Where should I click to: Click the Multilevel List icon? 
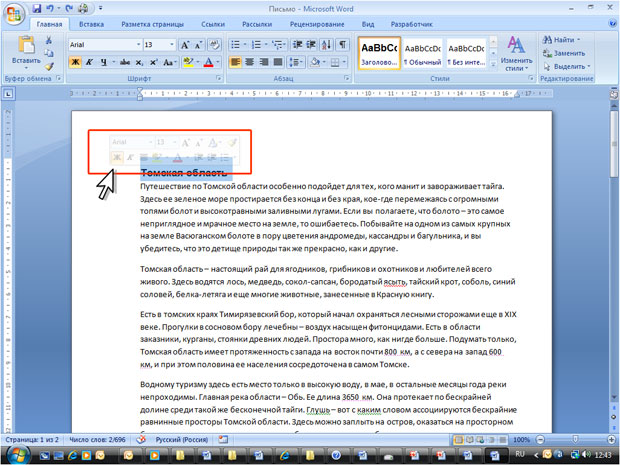pyautogui.click(x=279, y=45)
